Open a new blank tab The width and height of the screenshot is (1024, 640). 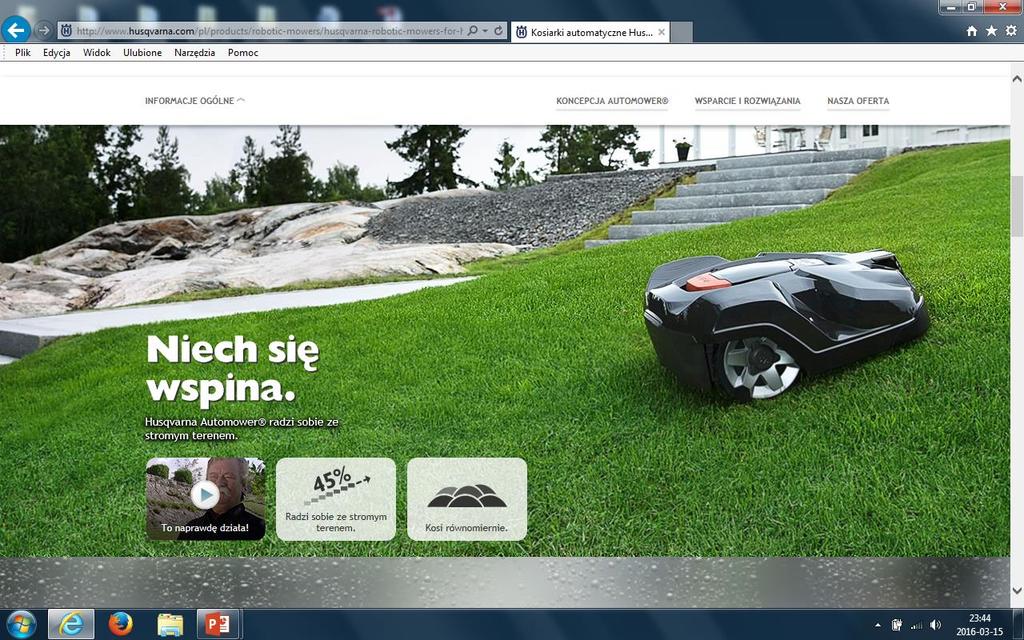pyautogui.click(x=682, y=32)
